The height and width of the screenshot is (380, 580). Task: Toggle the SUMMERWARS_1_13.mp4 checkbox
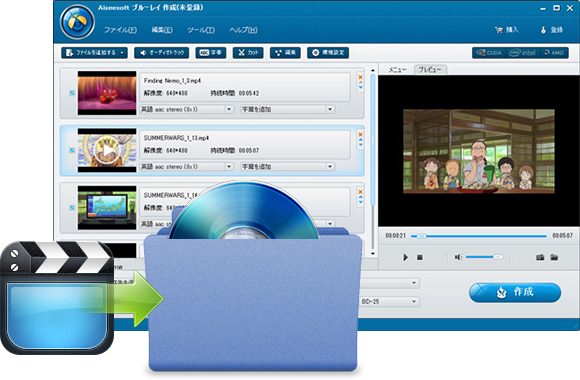[x=72, y=150]
